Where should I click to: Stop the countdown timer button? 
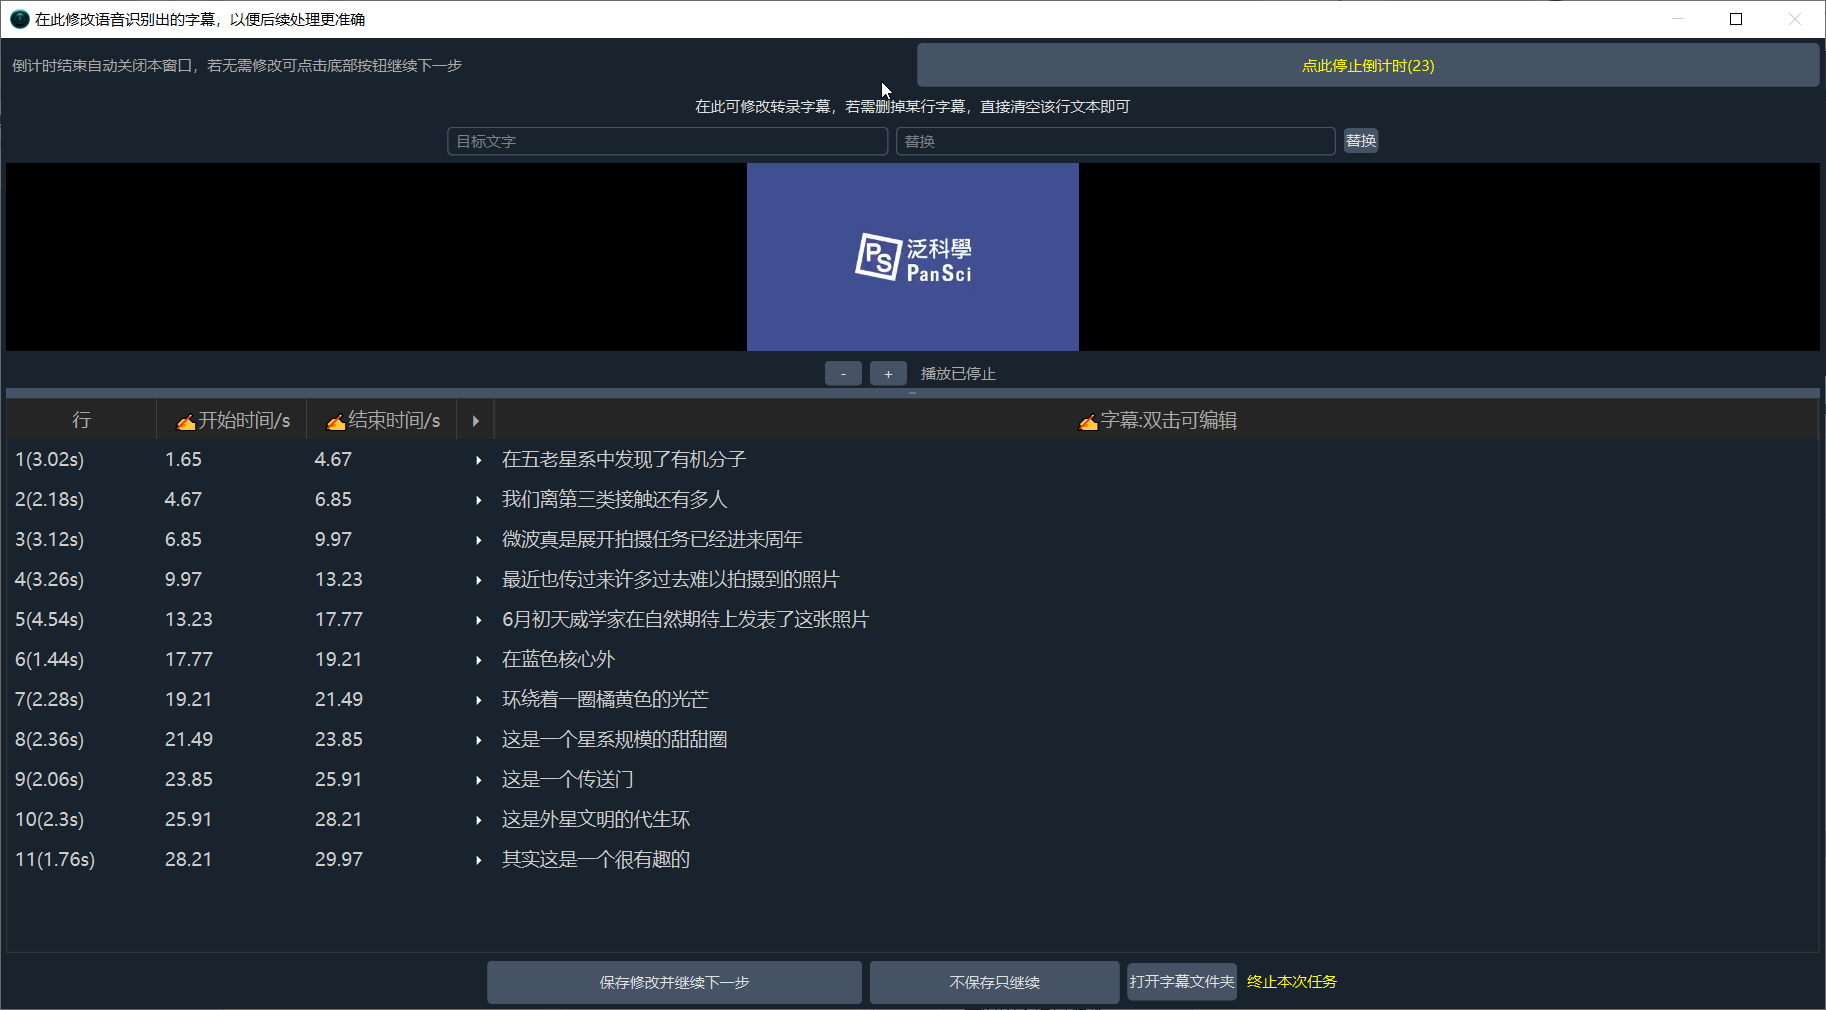(x=1368, y=65)
